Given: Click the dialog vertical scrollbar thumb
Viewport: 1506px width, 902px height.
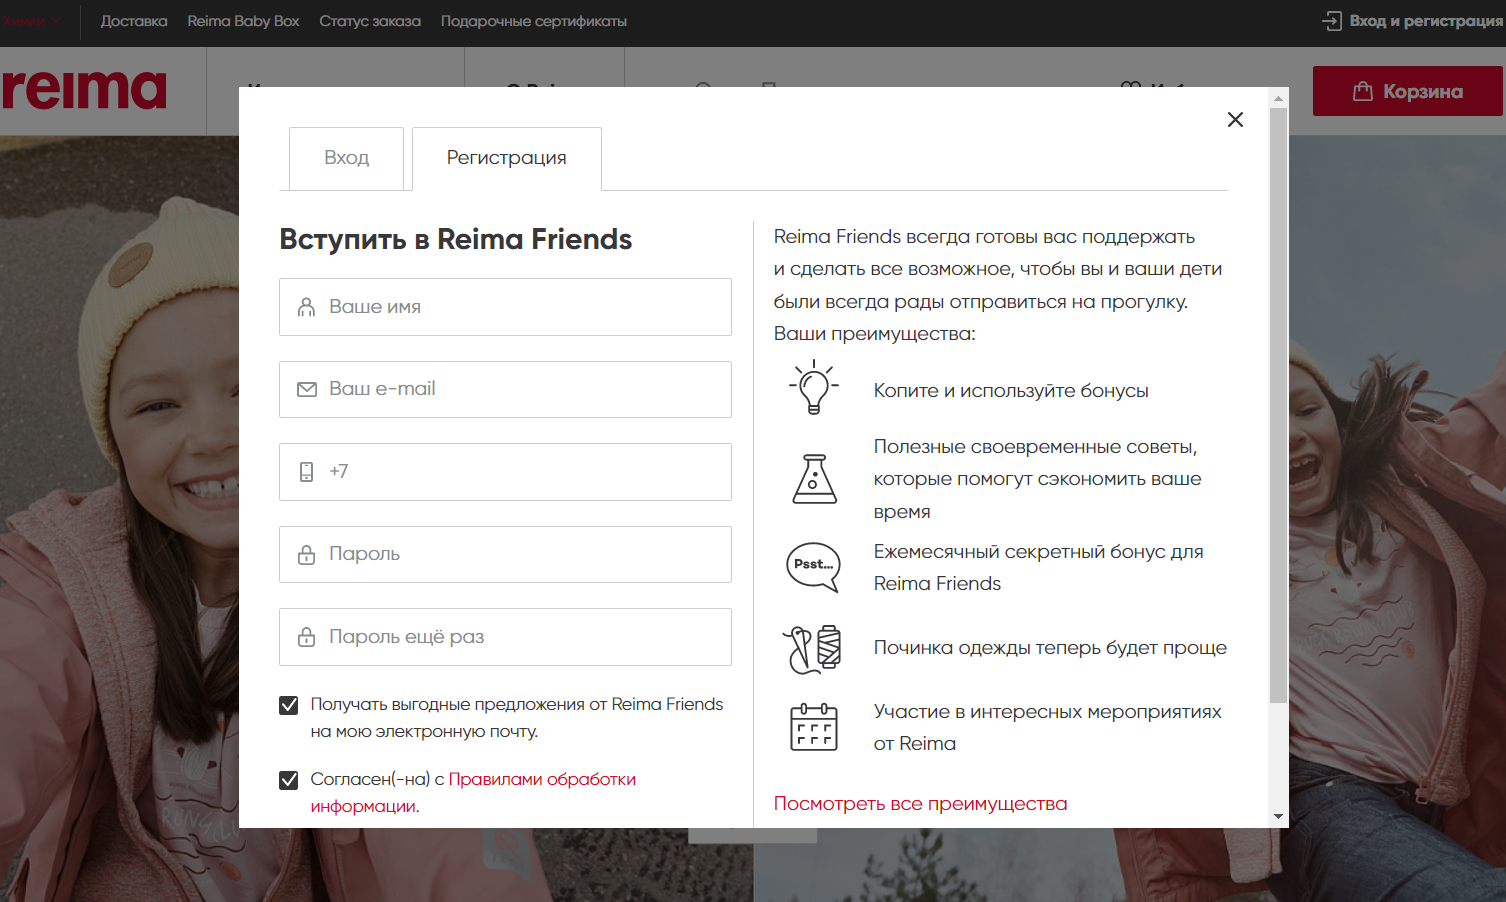Looking at the screenshot, I should pyautogui.click(x=1278, y=405).
